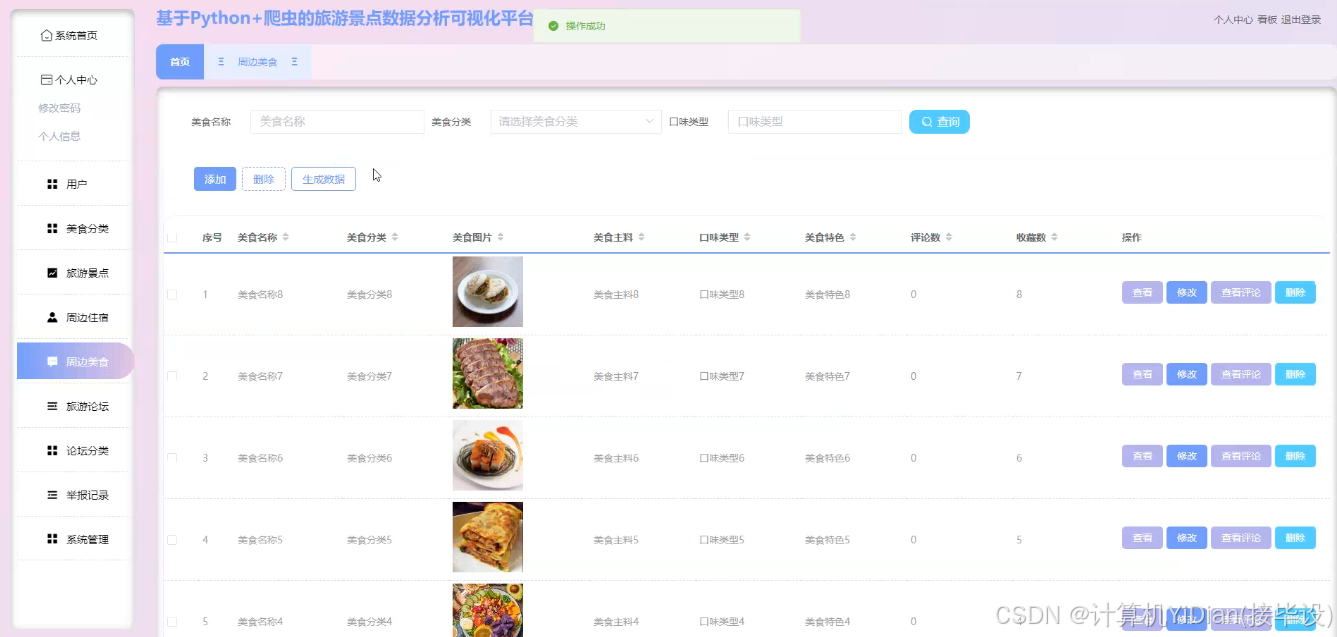Click the 口味类型 search input field
The image size is (1337, 637).
click(815, 121)
